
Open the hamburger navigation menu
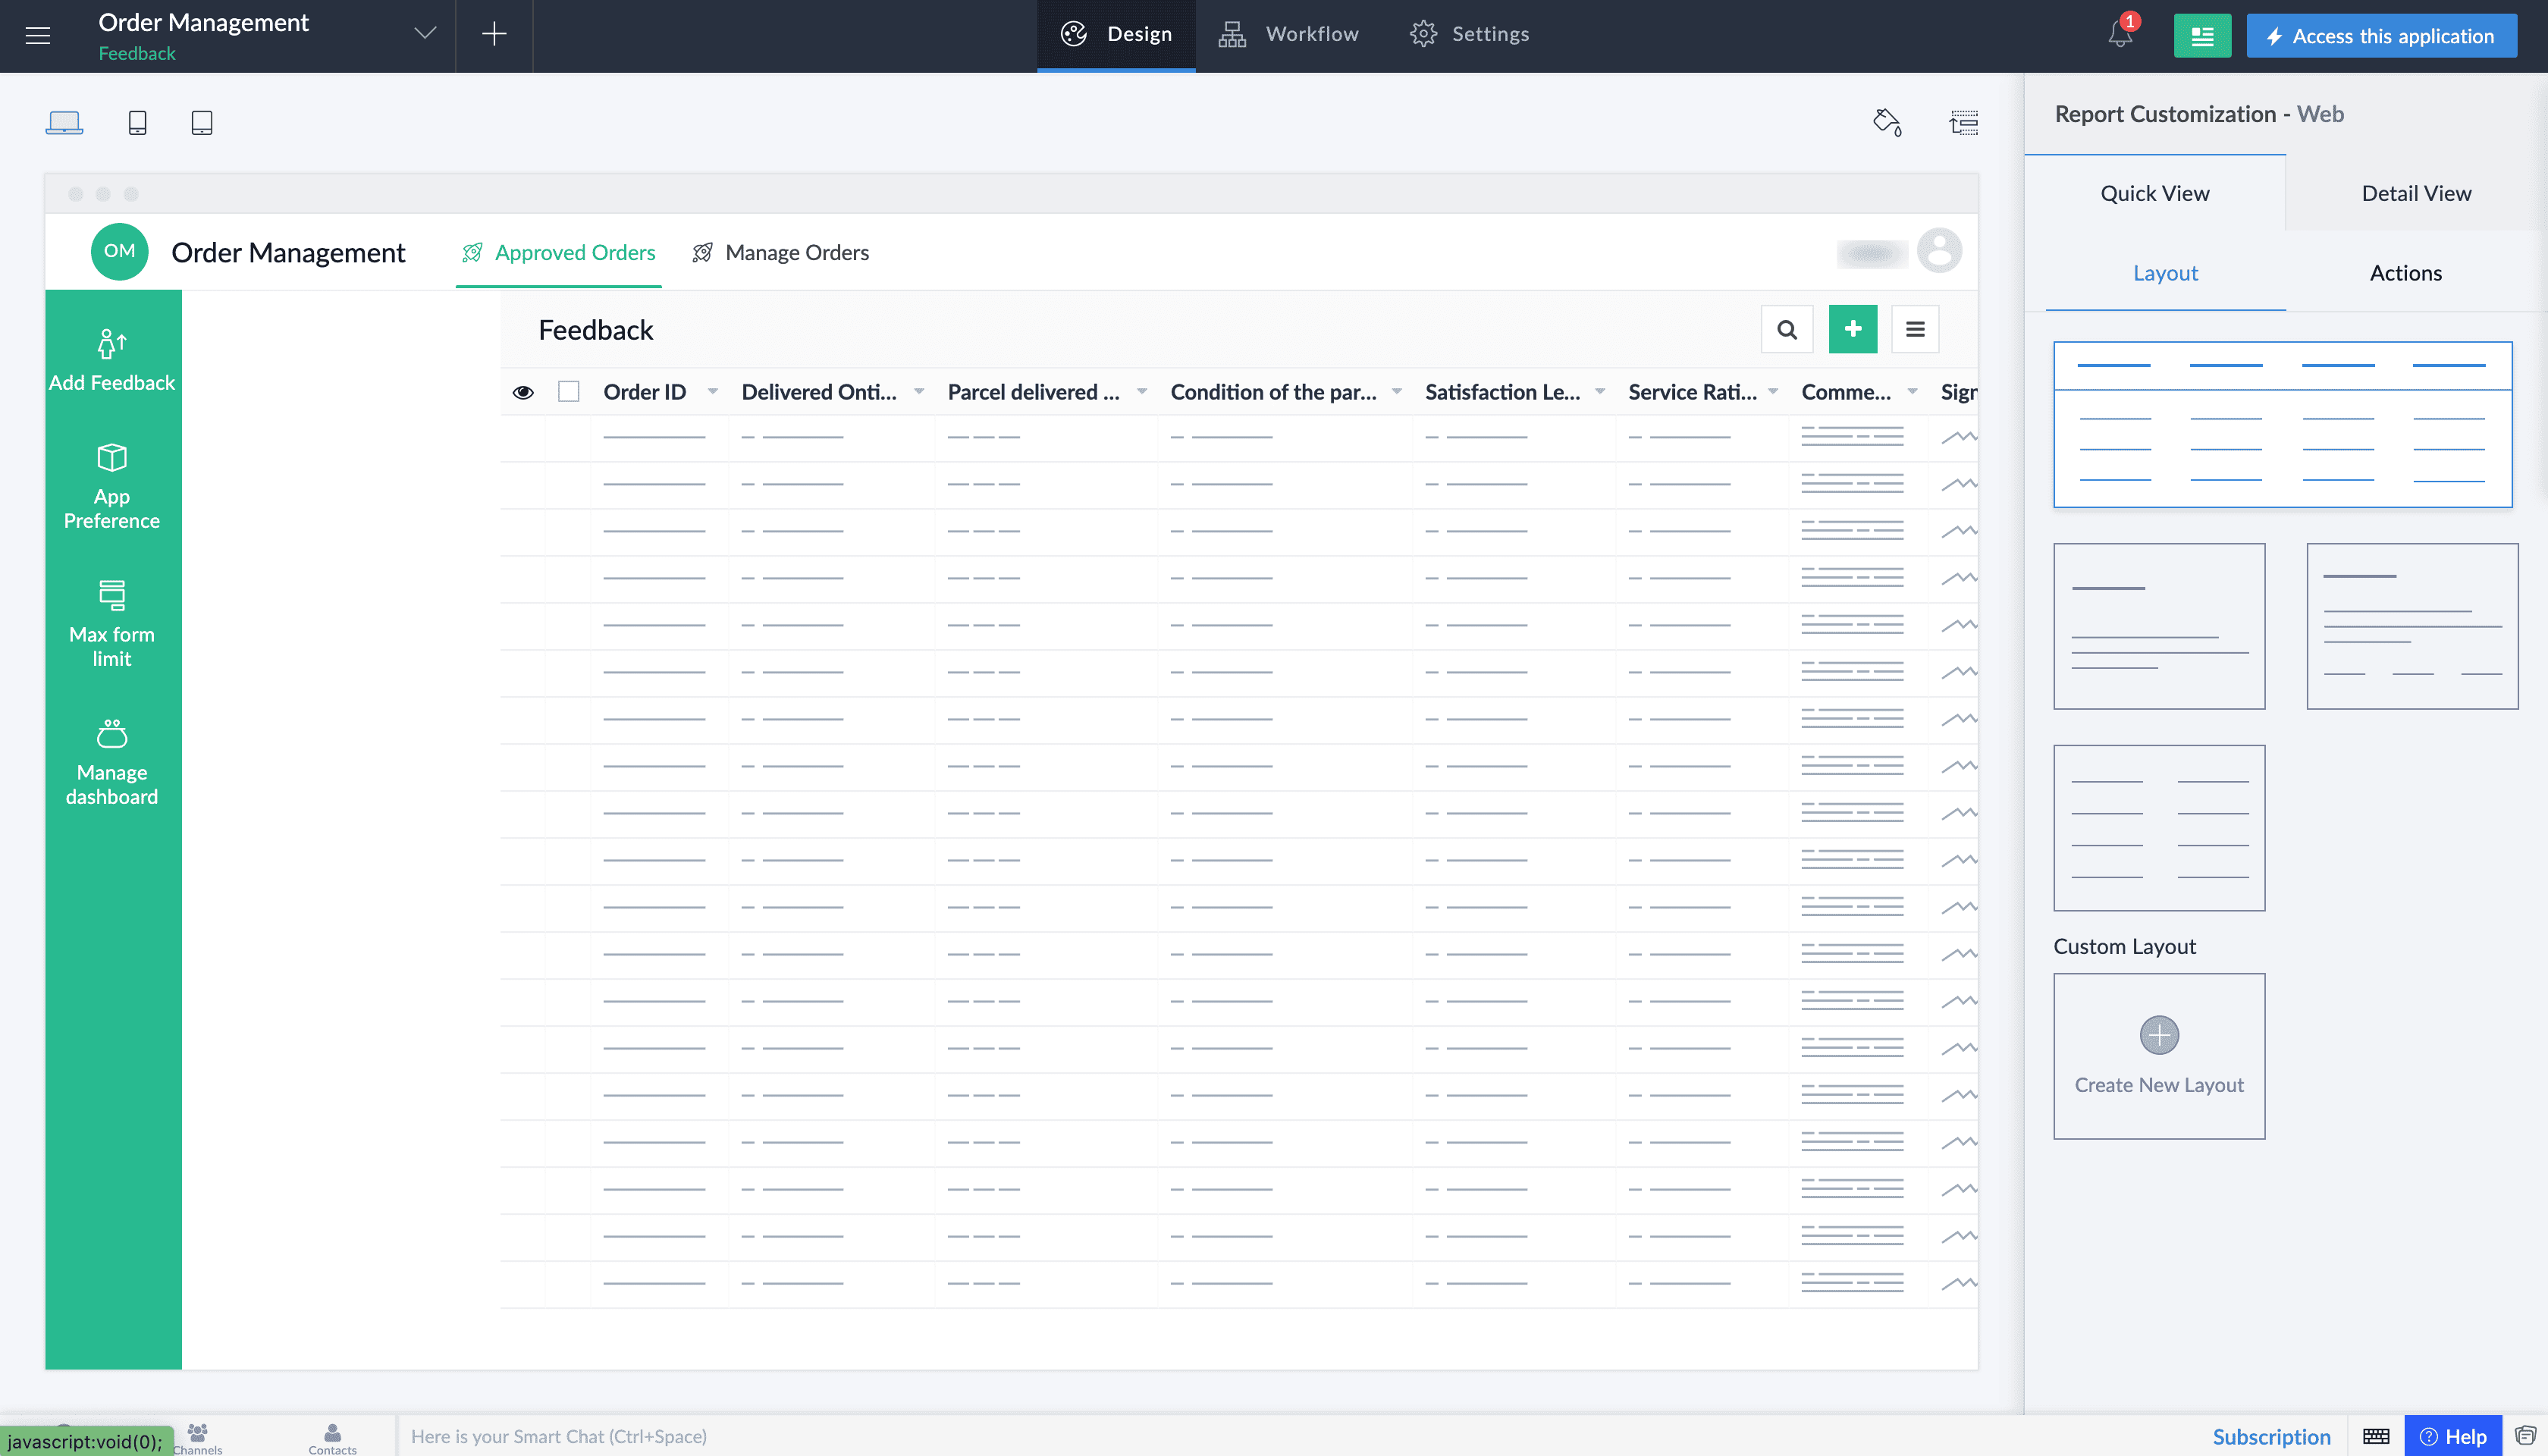(x=38, y=35)
